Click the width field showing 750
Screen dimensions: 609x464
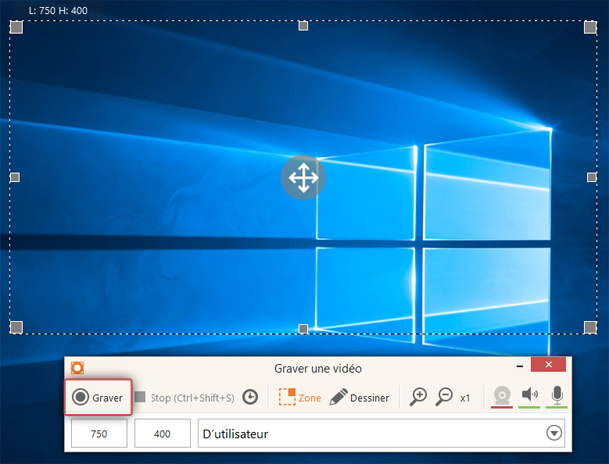(x=99, y=433)
